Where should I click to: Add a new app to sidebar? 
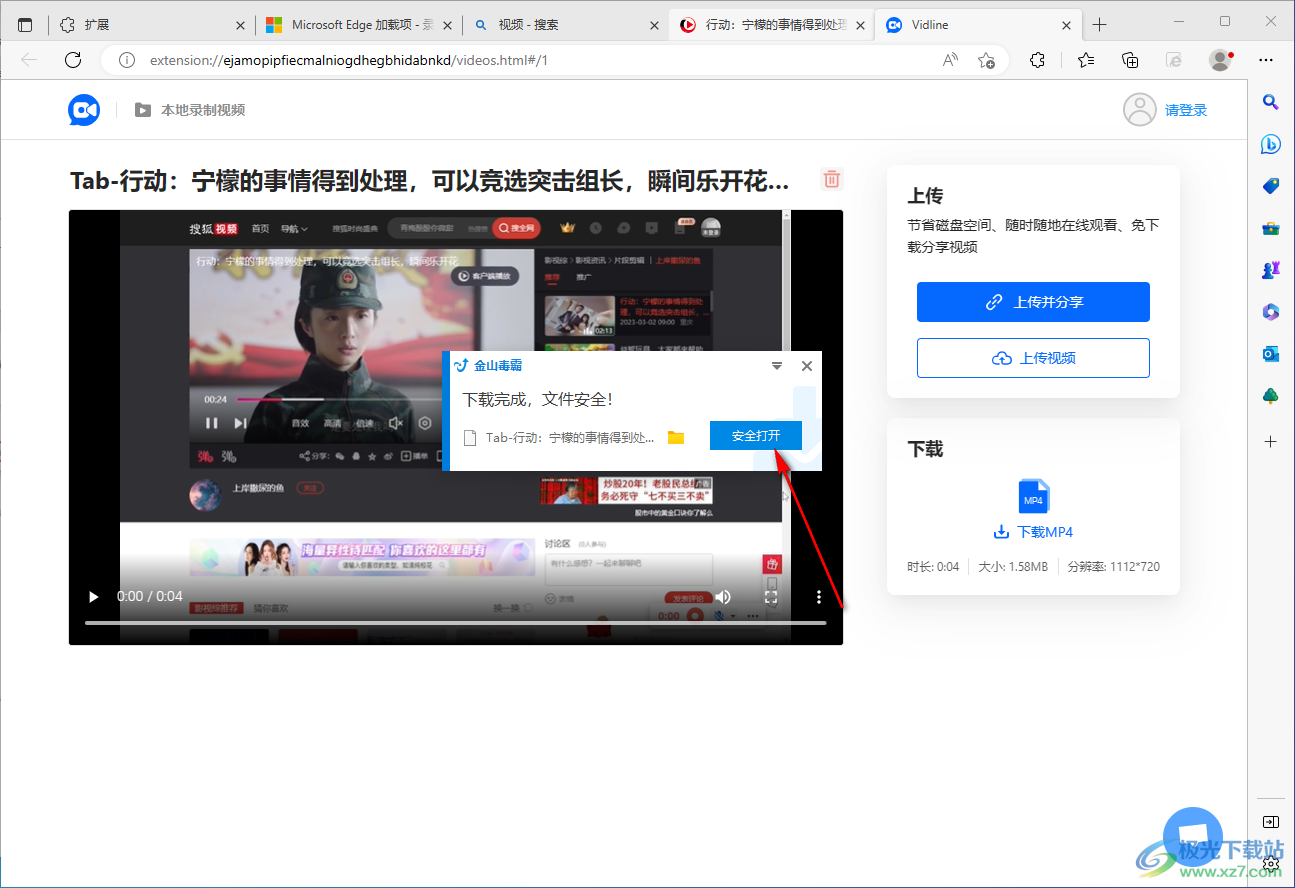tap(1271, 441)
